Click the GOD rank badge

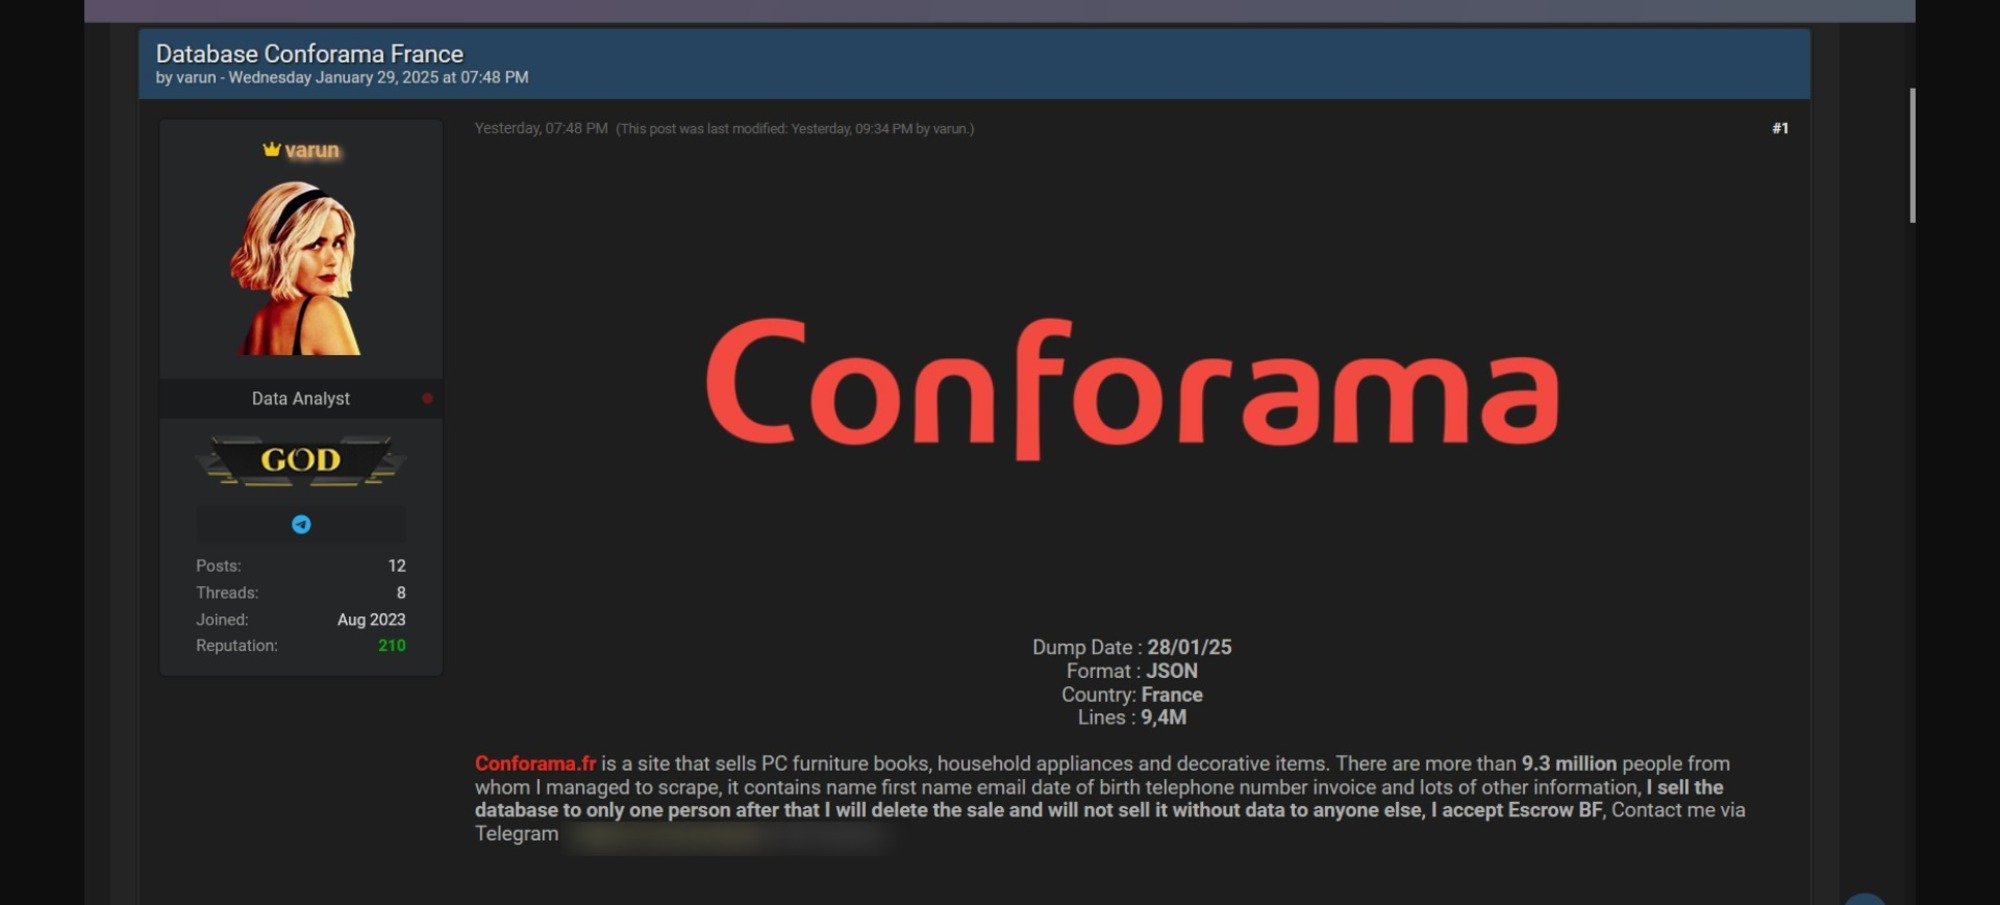(x=301, y=460)
